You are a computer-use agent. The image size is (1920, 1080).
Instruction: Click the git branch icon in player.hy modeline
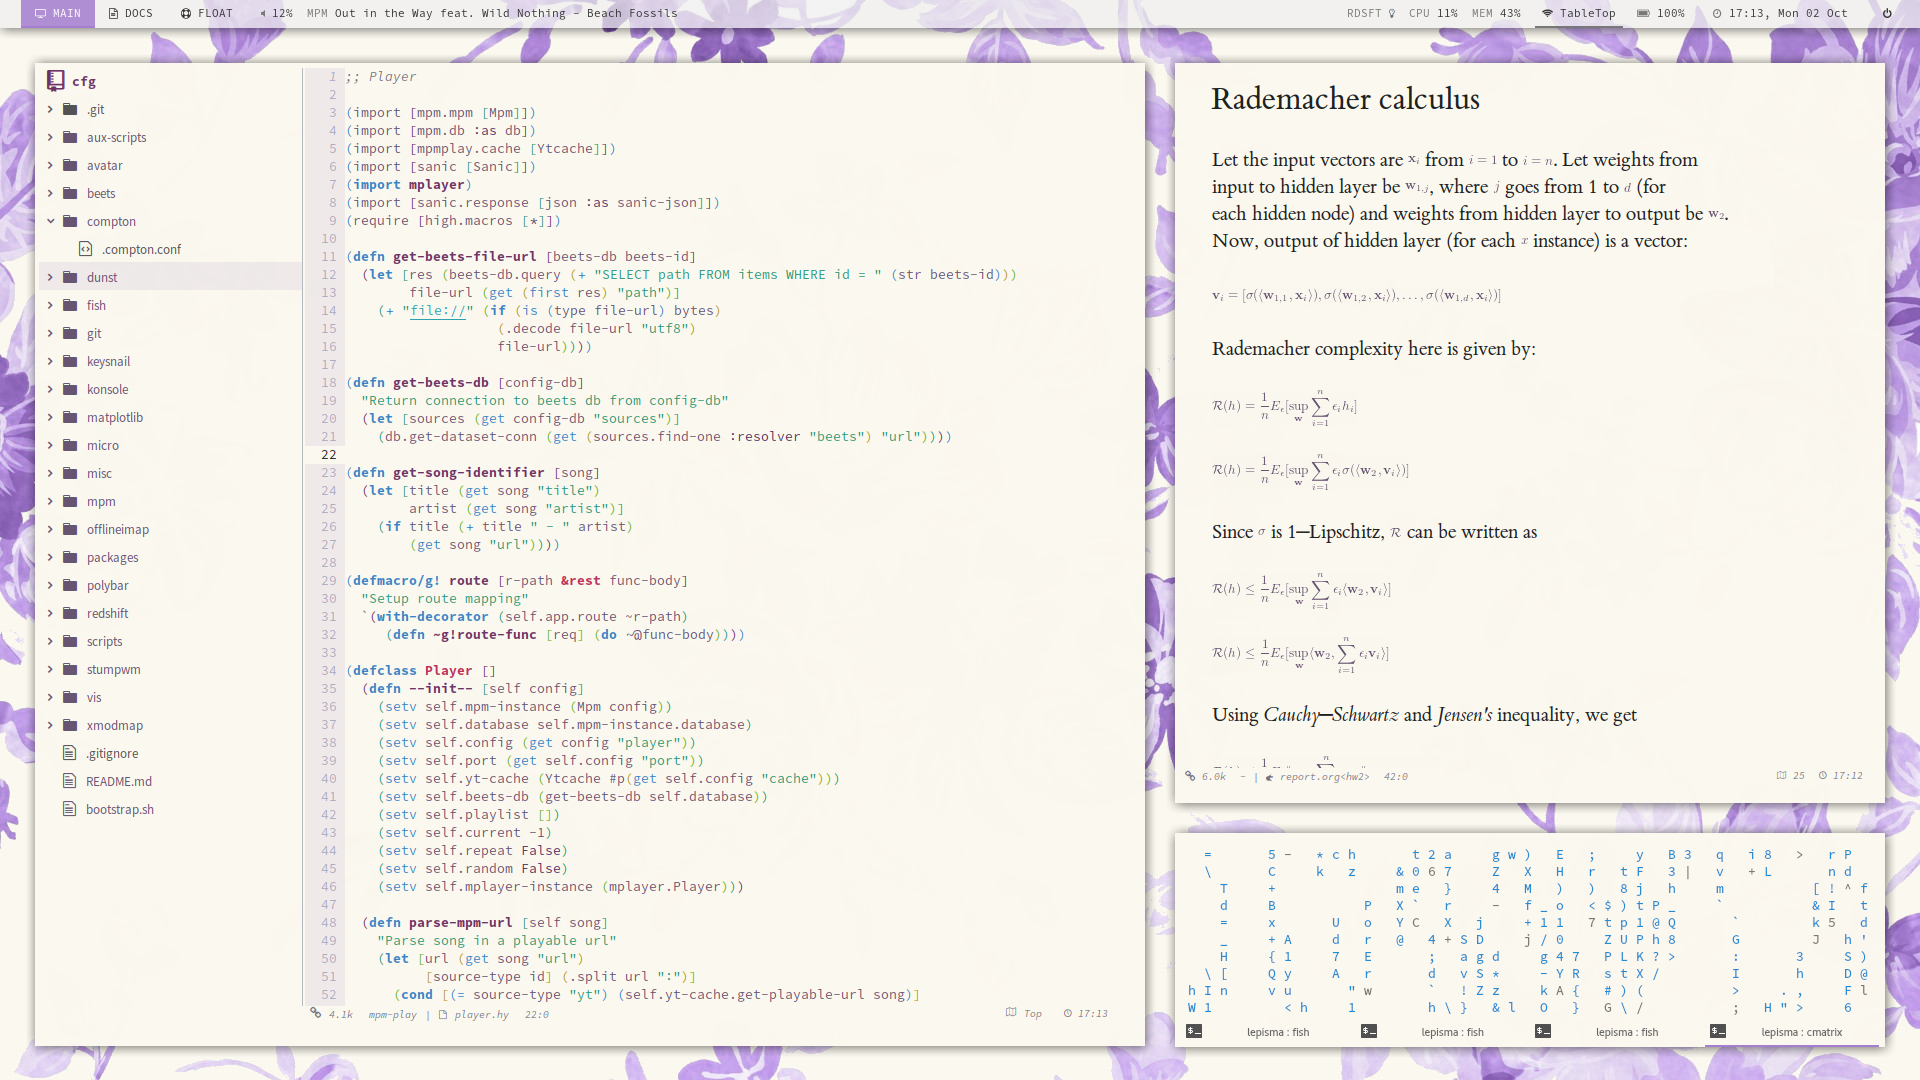pyautogui.click(x=316, y=1013)
